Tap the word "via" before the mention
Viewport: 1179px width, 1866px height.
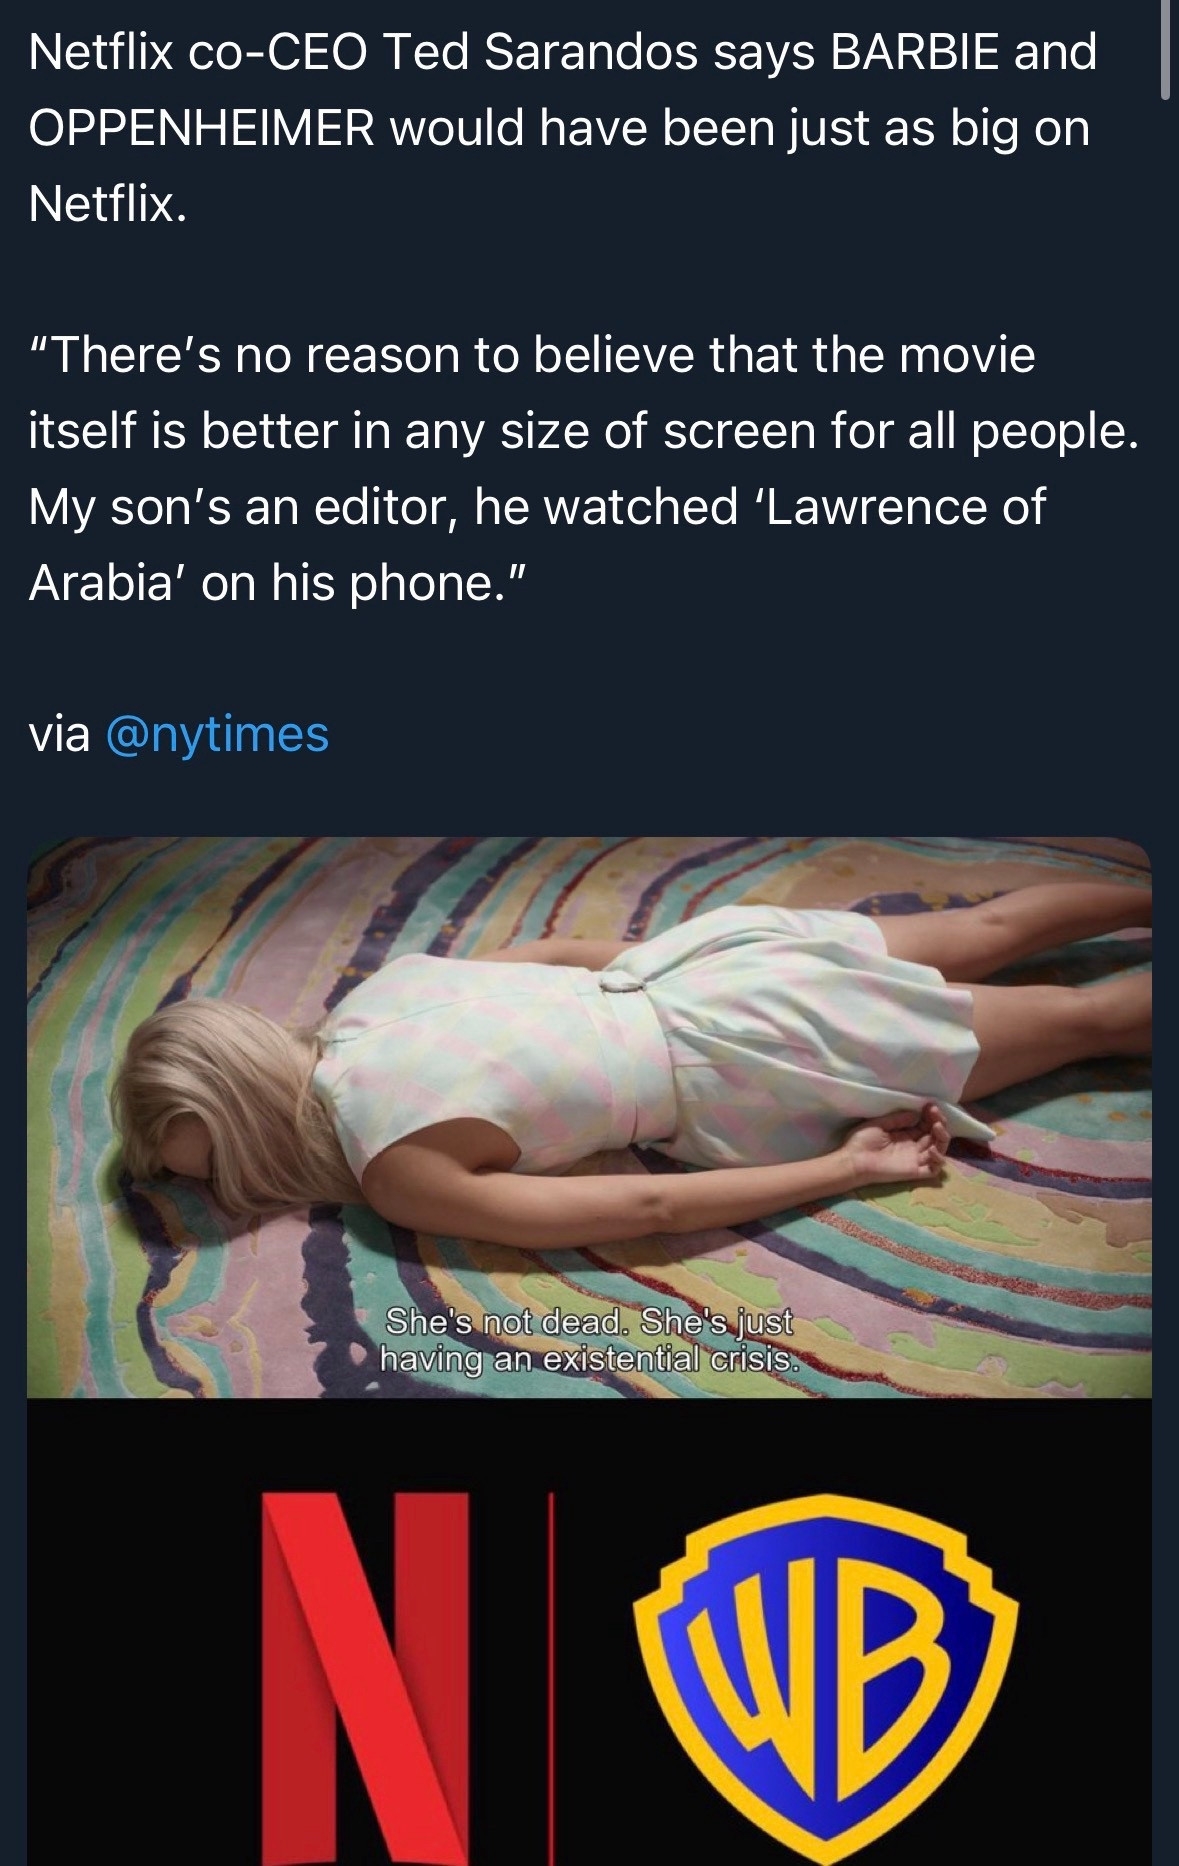tap(59, 735)
